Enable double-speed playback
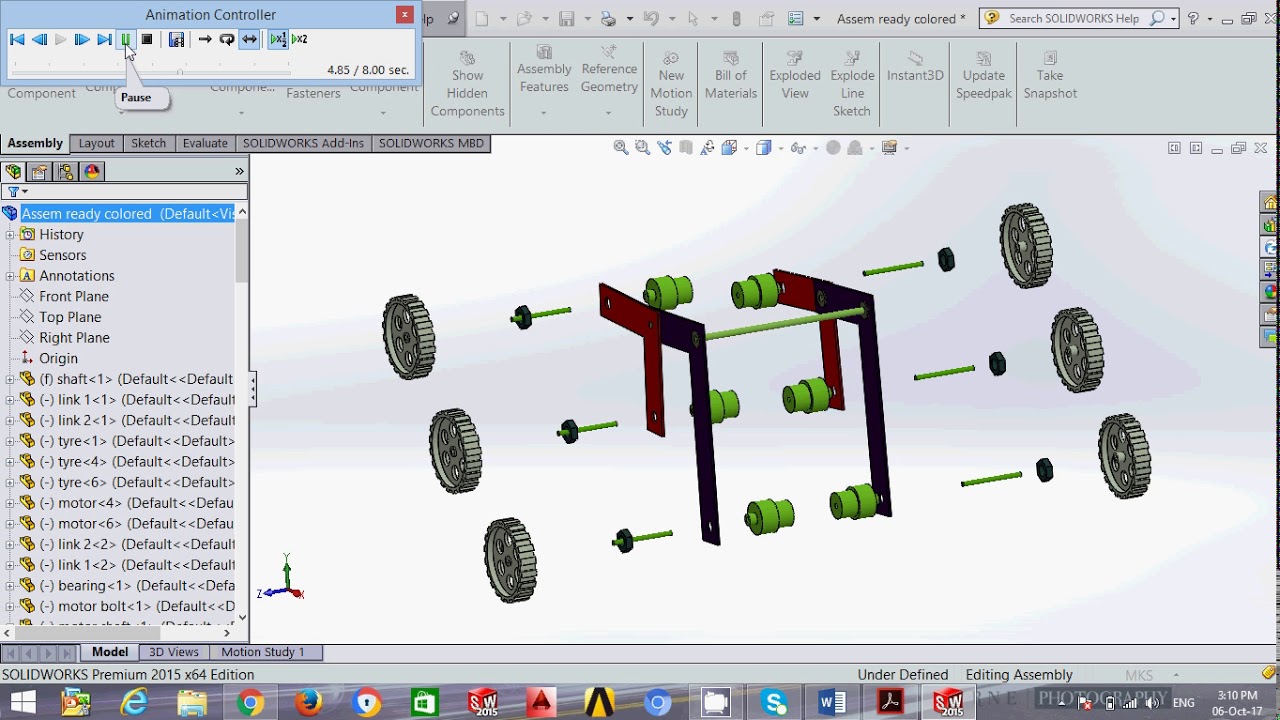This screenshot has height=720, width=1280. pyautogui.click(x=299, y=39)
